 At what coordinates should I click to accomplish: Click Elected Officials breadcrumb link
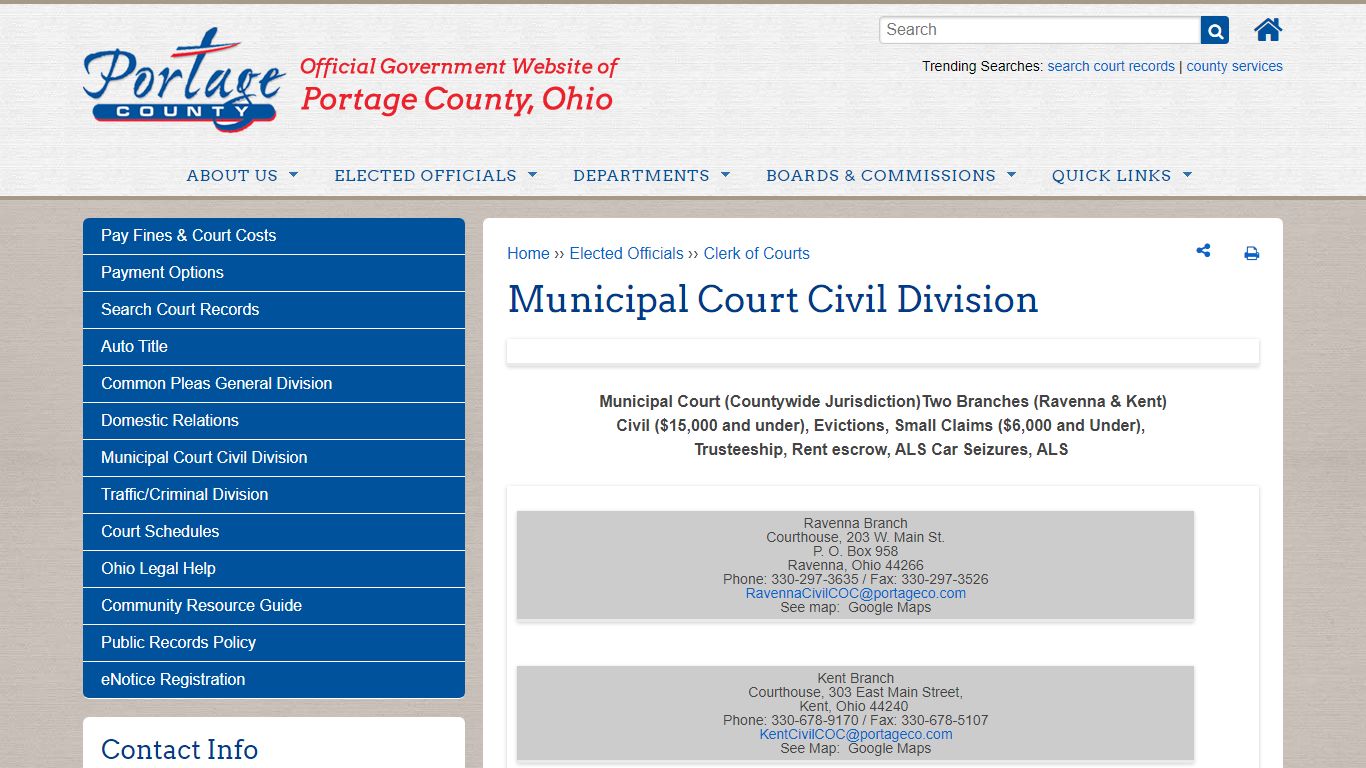(x=626, y=253)
